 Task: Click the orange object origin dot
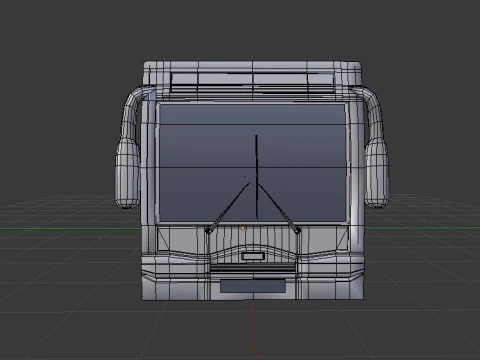point(243,228)
